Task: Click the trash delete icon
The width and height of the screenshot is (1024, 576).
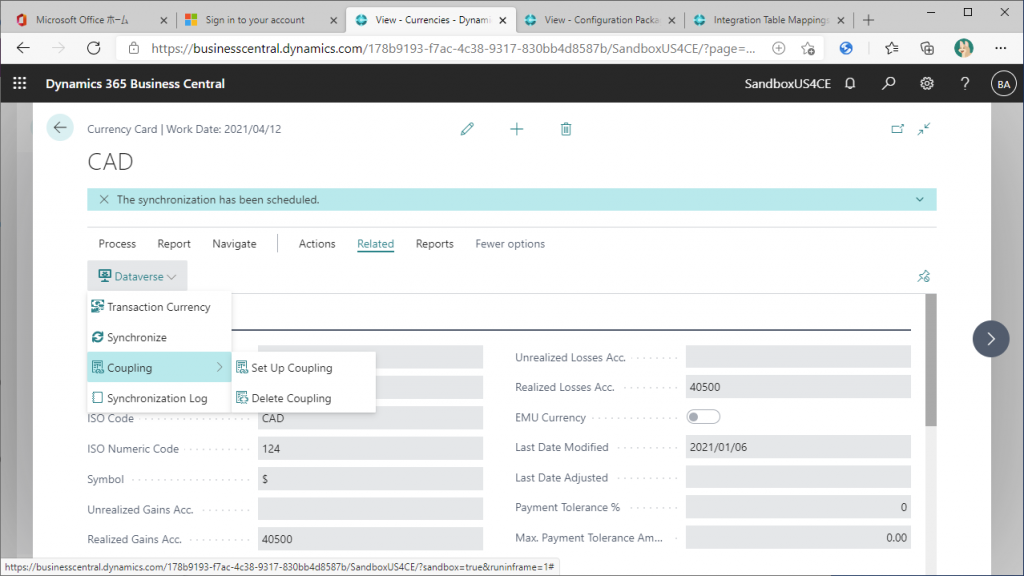Action: point(566,129)
